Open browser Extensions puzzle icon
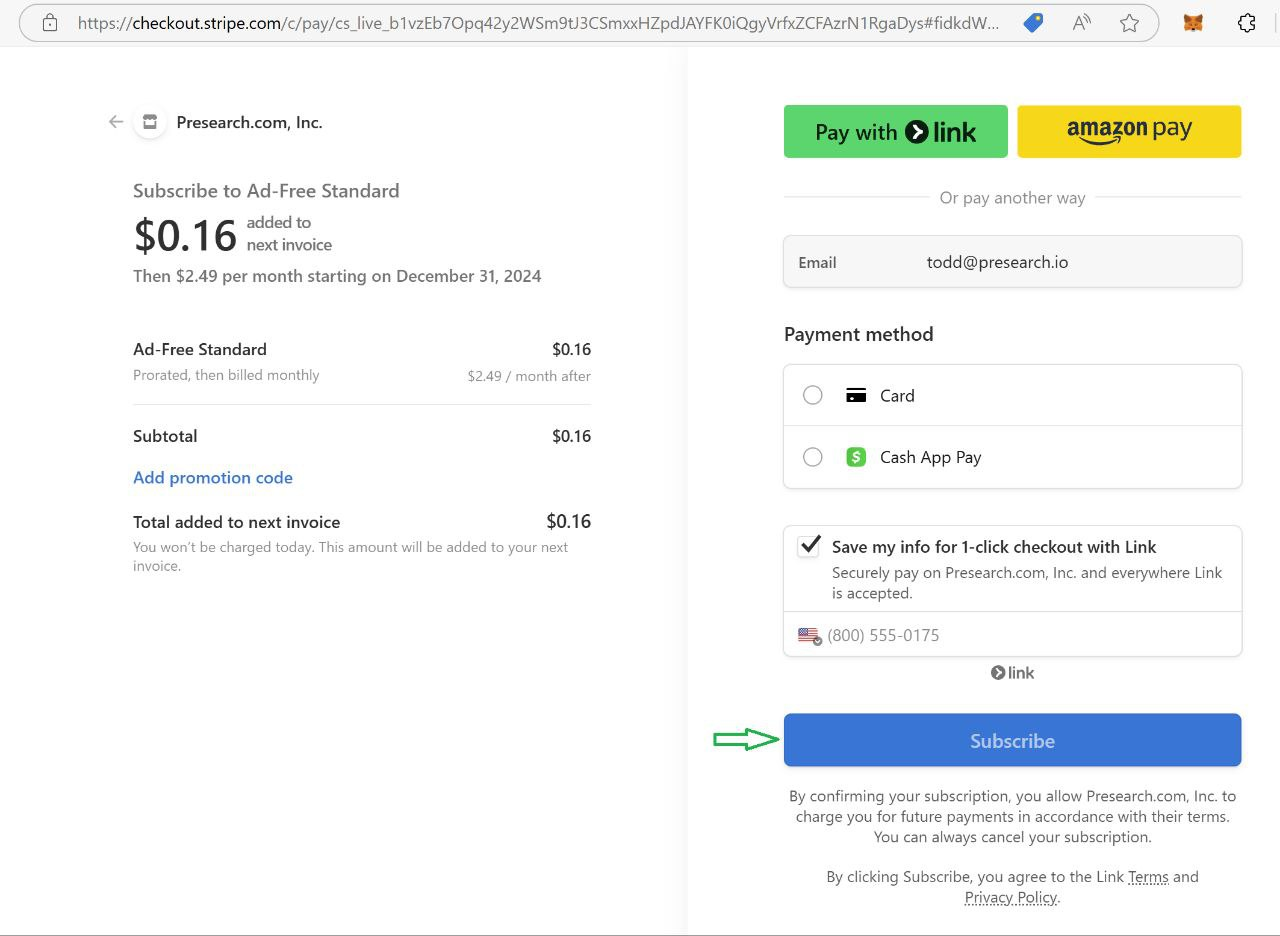The height and width of the screenshot is (936, 1280). pyautogui.click(x=1246, y=23)
